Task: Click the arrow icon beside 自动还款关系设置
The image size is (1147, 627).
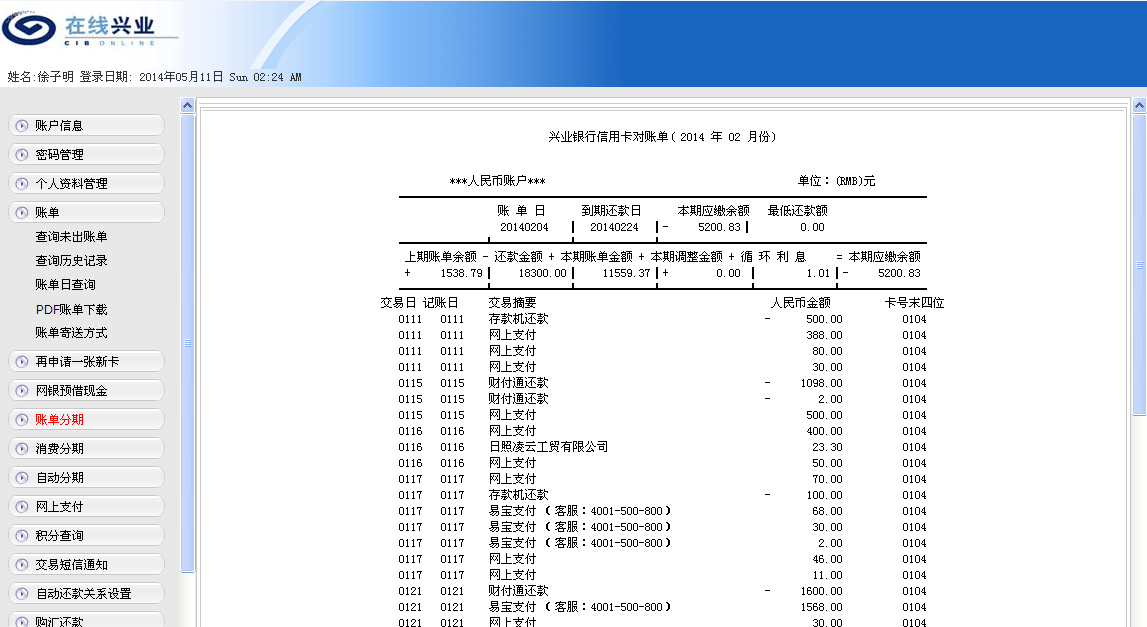Action: [x=22, y=593]
